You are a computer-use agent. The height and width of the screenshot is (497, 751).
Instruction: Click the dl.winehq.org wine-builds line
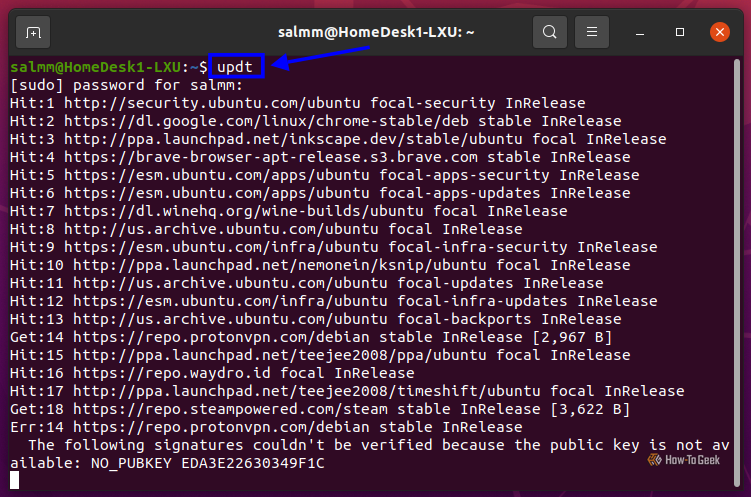tap(289, 211)
